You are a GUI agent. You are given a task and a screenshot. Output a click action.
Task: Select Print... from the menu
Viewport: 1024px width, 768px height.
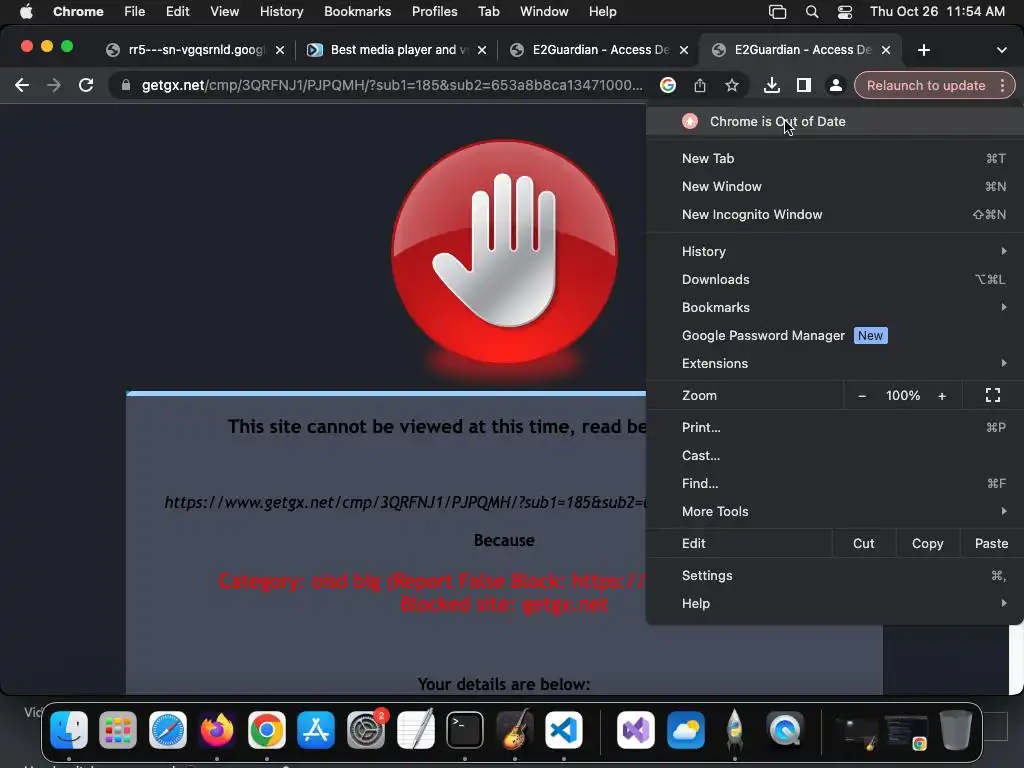click(835, 428)
